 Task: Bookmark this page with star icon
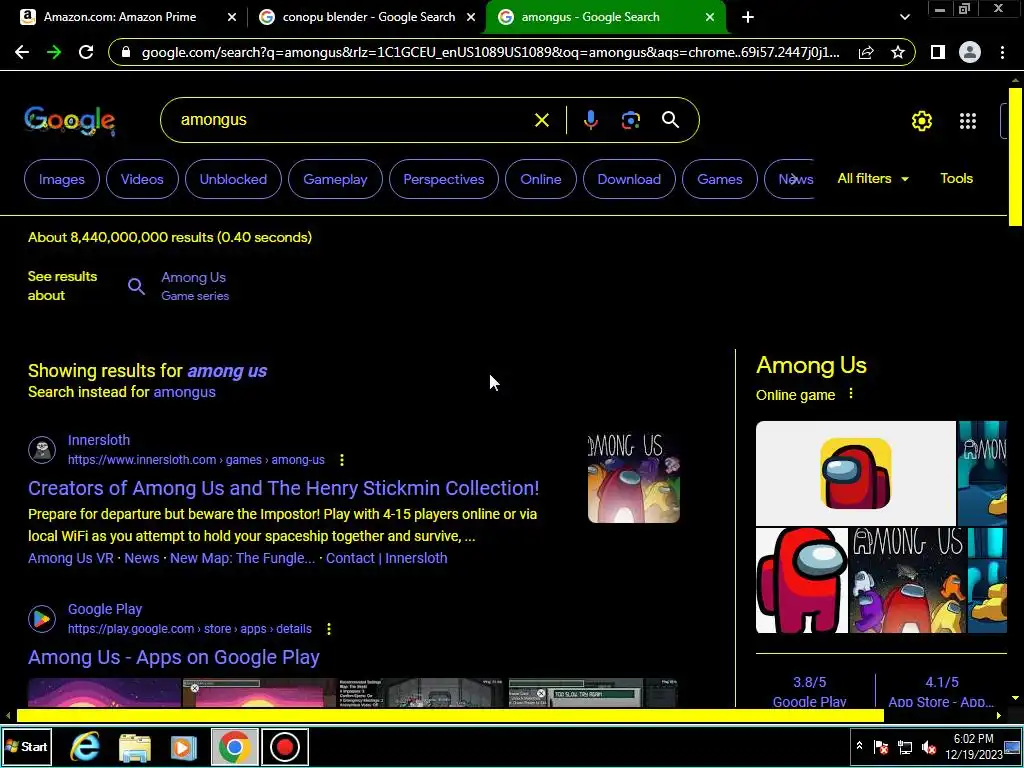[x=898, y=52]
